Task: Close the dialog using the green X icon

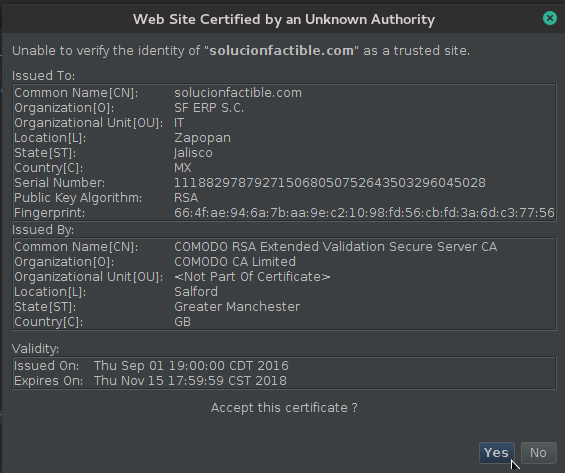Action: pos(550,18)
